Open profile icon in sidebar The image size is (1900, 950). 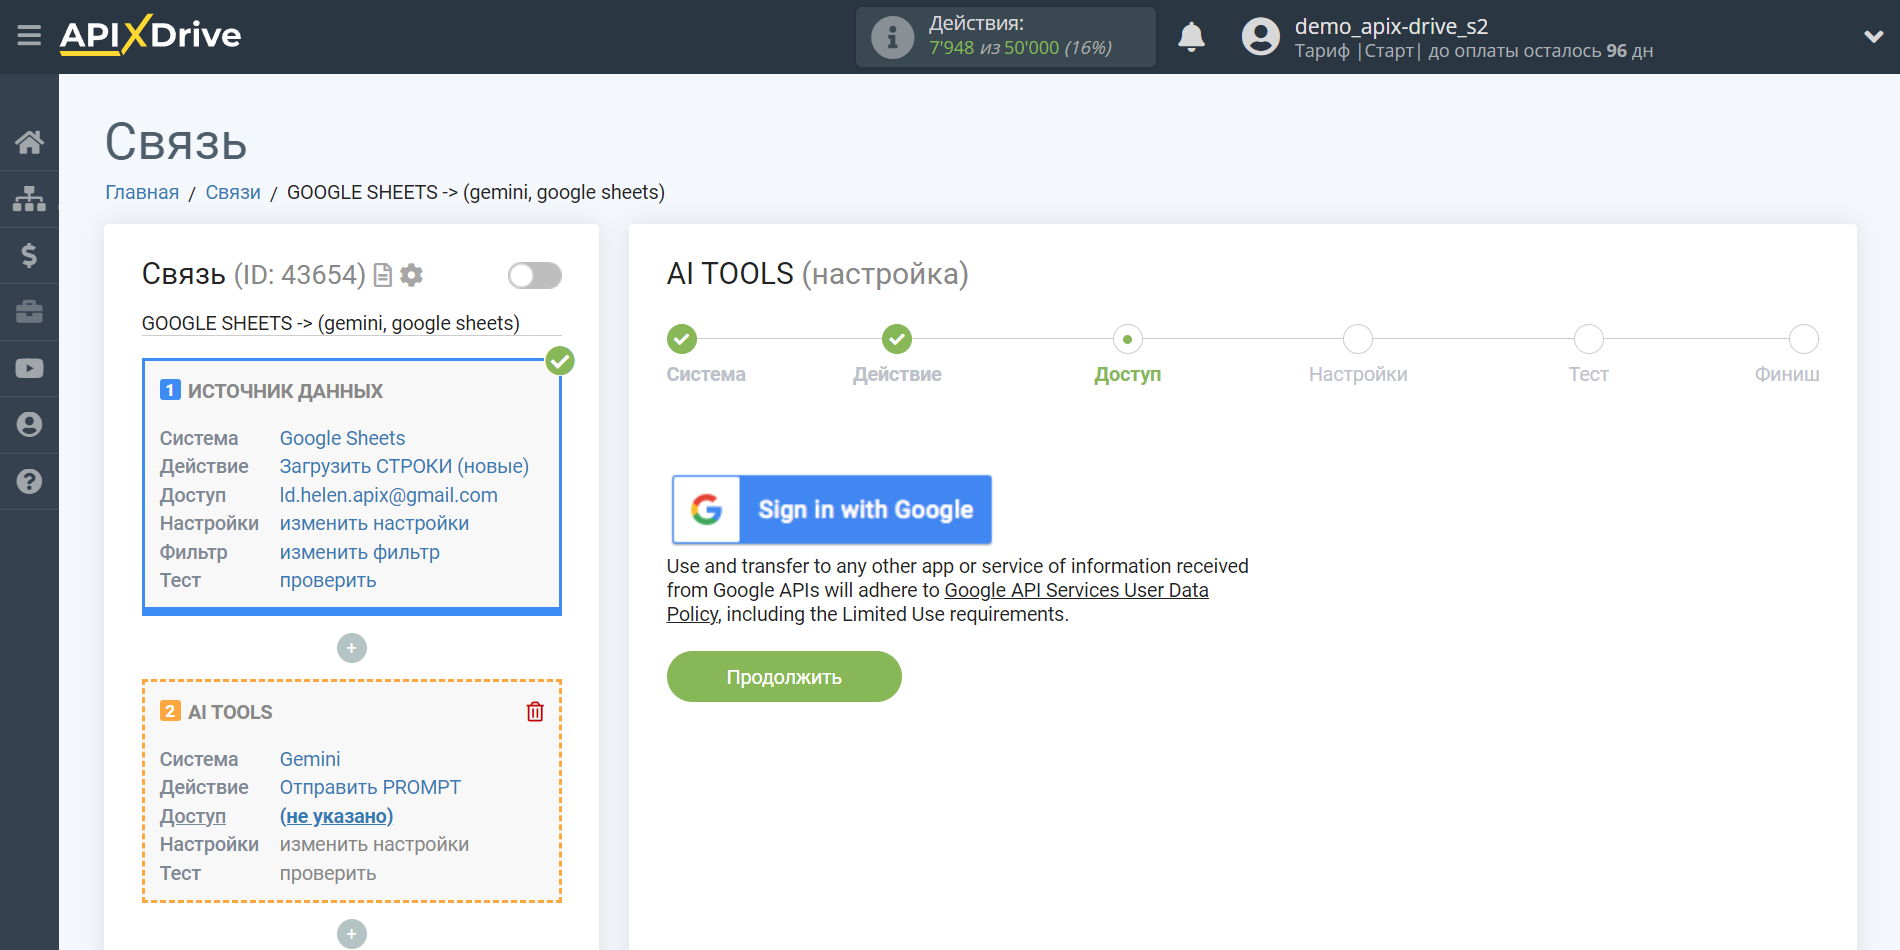[29, 425]
